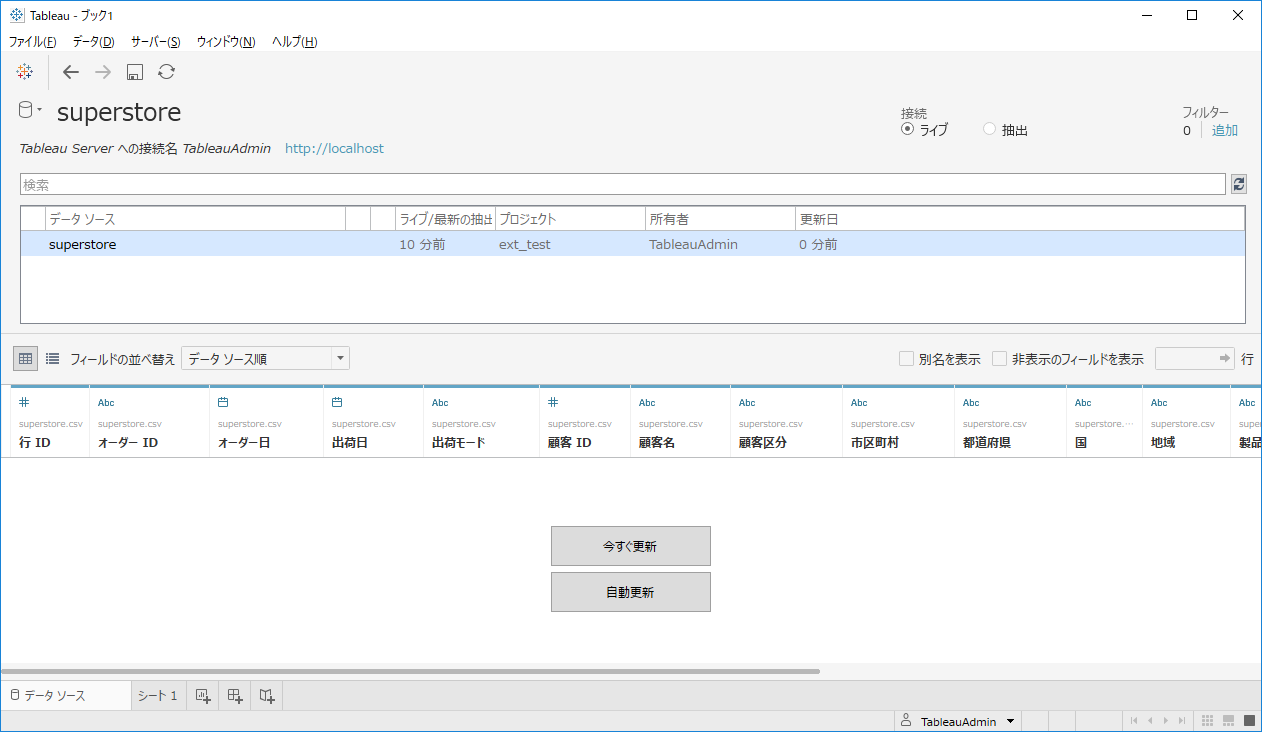Go to last sheet navigation arrow
Viewport: 1262px width, 732px height.
(1182, 721)
